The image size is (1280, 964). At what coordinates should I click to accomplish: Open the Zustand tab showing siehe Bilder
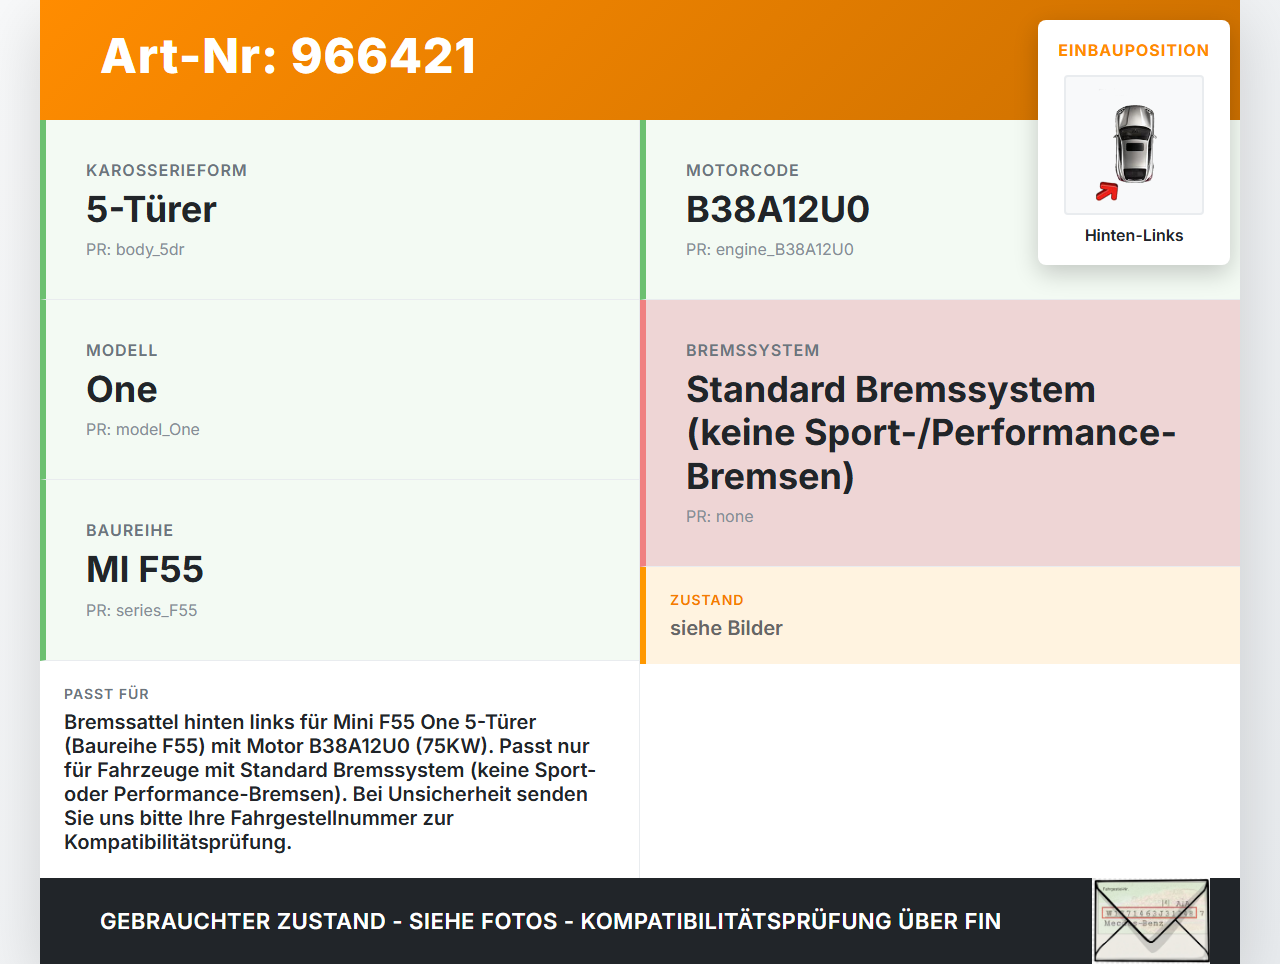[940, 615]
